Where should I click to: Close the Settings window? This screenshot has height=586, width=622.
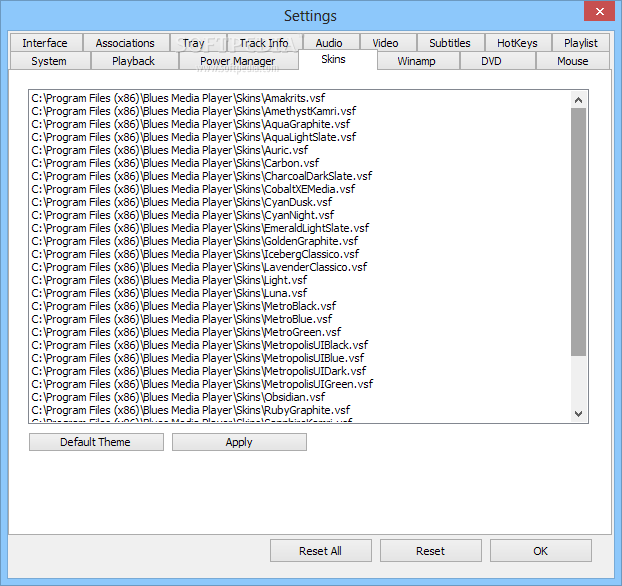599,11
